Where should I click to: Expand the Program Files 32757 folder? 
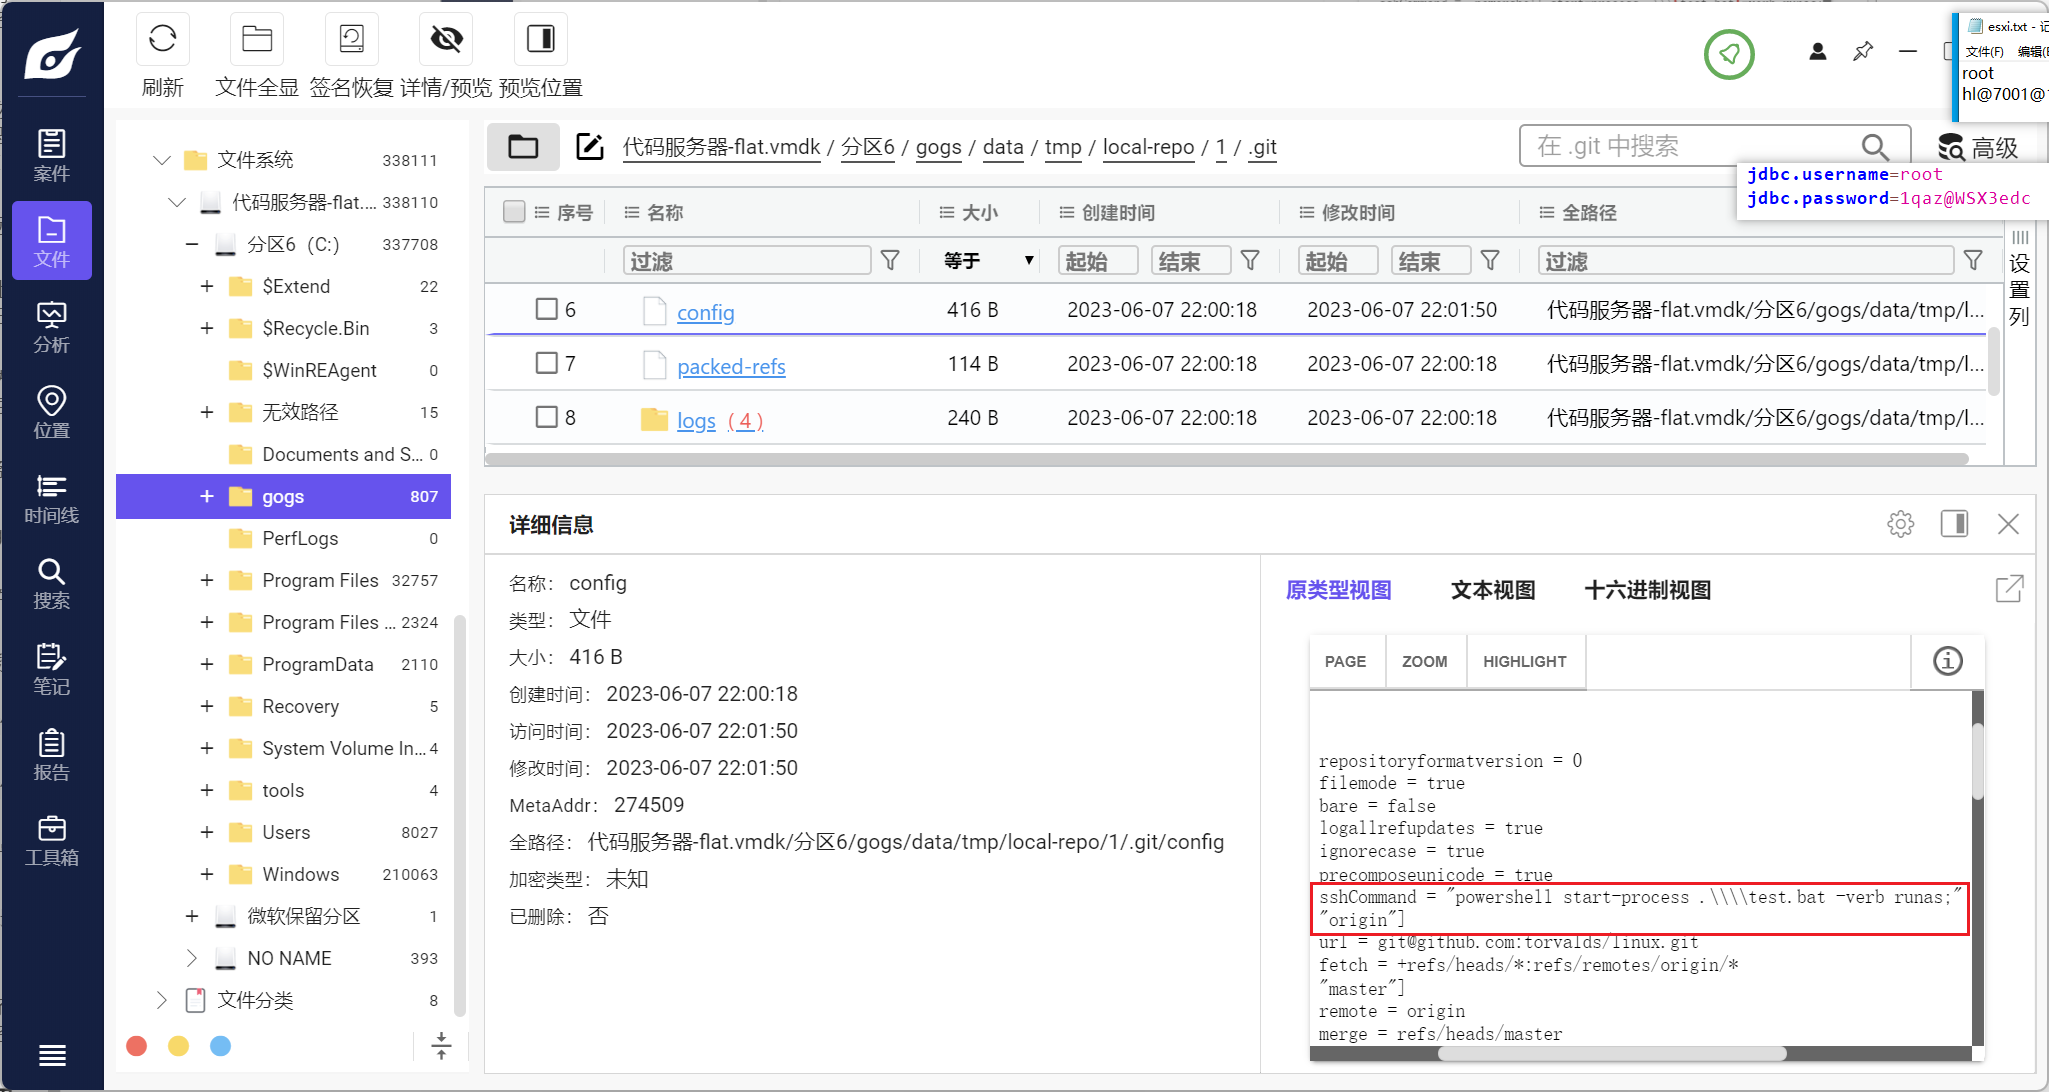click(x=207, y=580)
